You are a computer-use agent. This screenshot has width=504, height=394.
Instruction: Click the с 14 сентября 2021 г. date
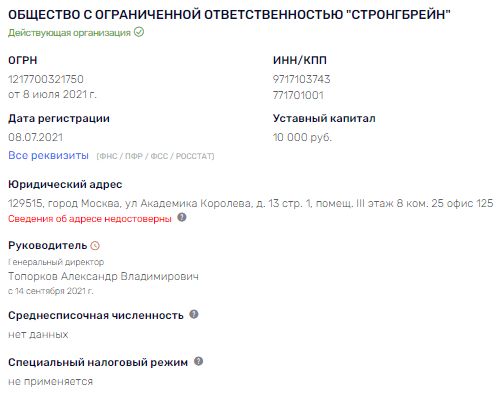[51, 291]
